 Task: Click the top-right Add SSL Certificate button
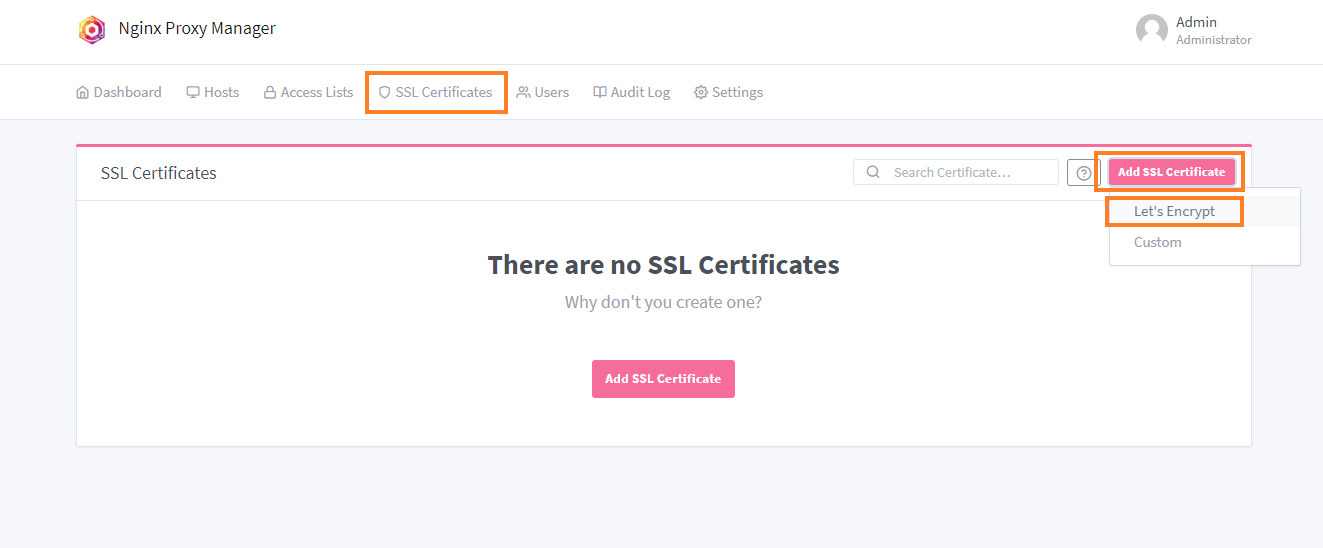coord(1171,172)
